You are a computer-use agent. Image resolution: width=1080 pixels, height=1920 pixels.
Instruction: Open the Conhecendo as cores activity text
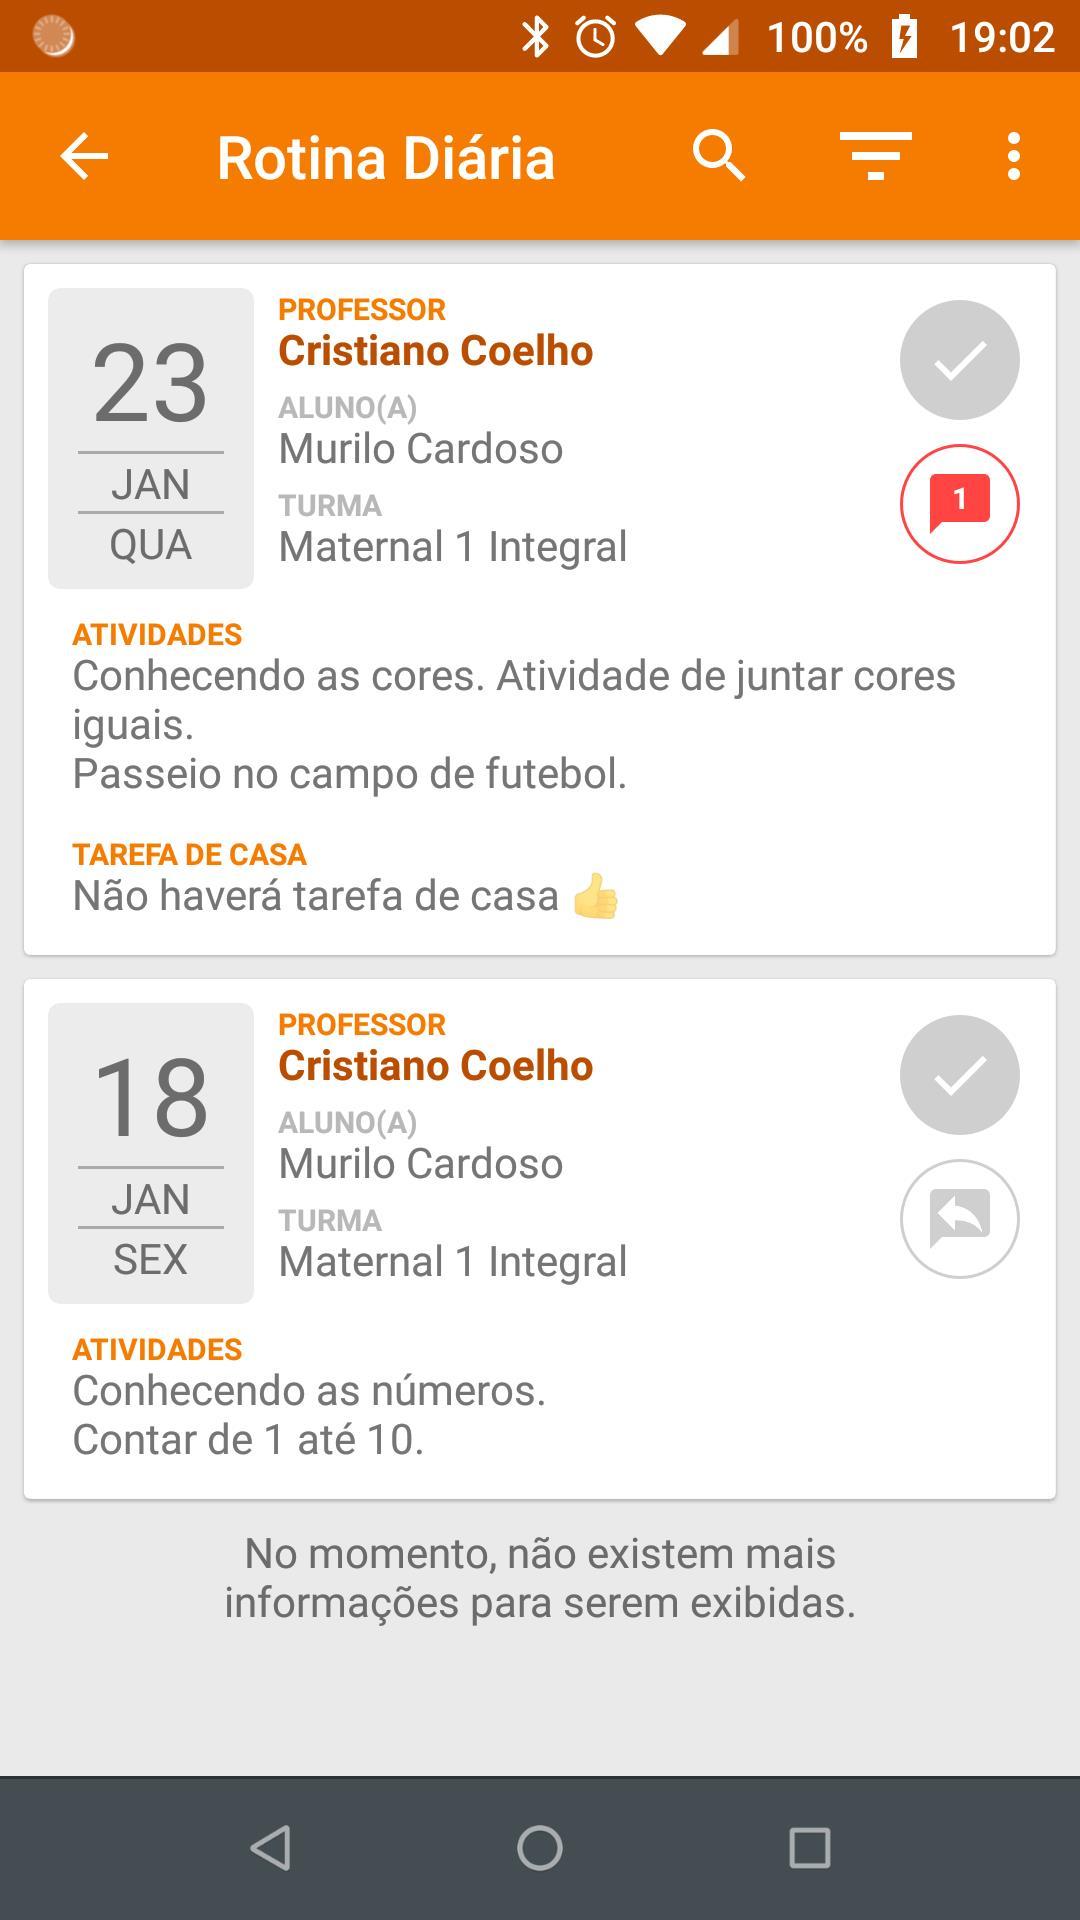point(513,700)
